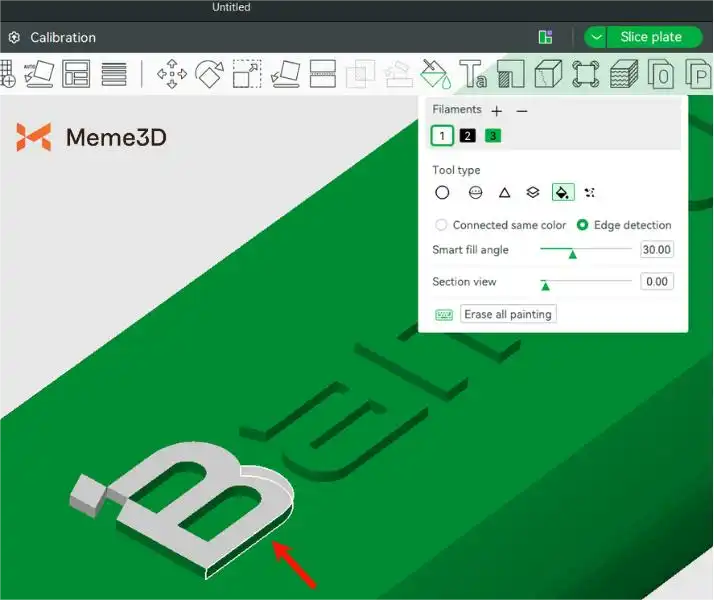Select the Scale tool in toolbar

(246, 74)
